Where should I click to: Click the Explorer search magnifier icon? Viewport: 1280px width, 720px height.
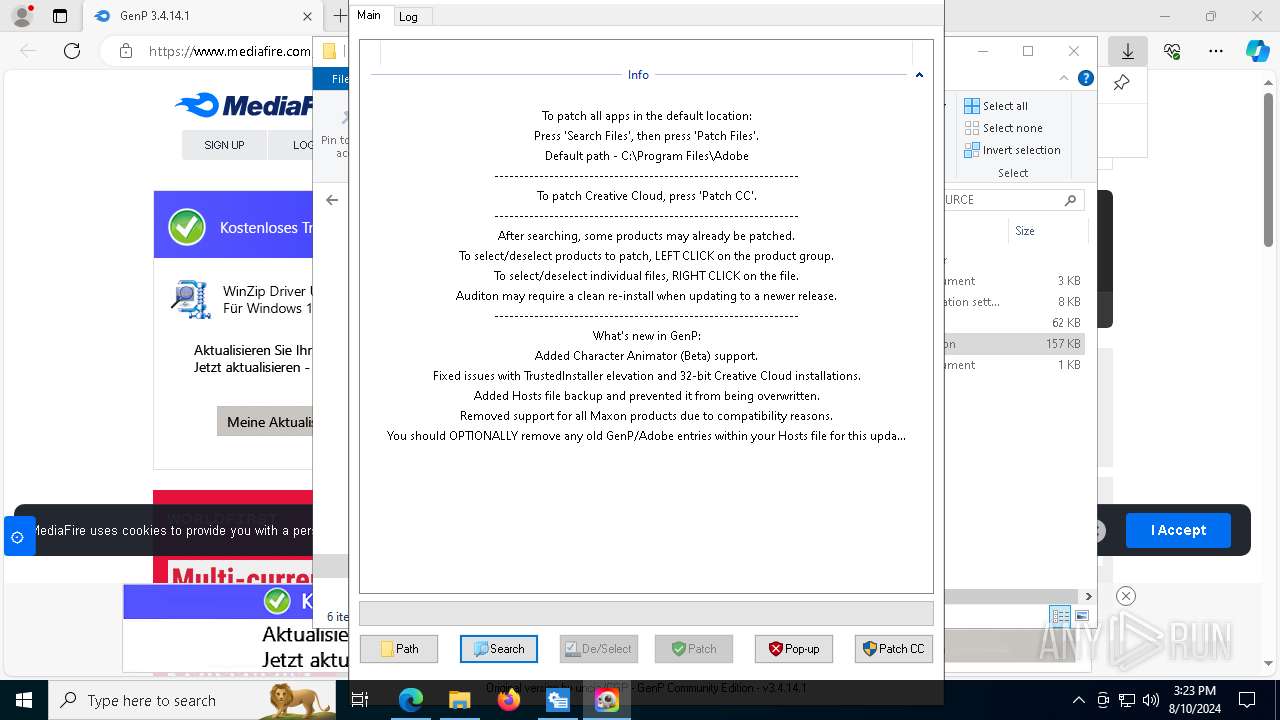pyautogui.click(x=1070, y=200)
